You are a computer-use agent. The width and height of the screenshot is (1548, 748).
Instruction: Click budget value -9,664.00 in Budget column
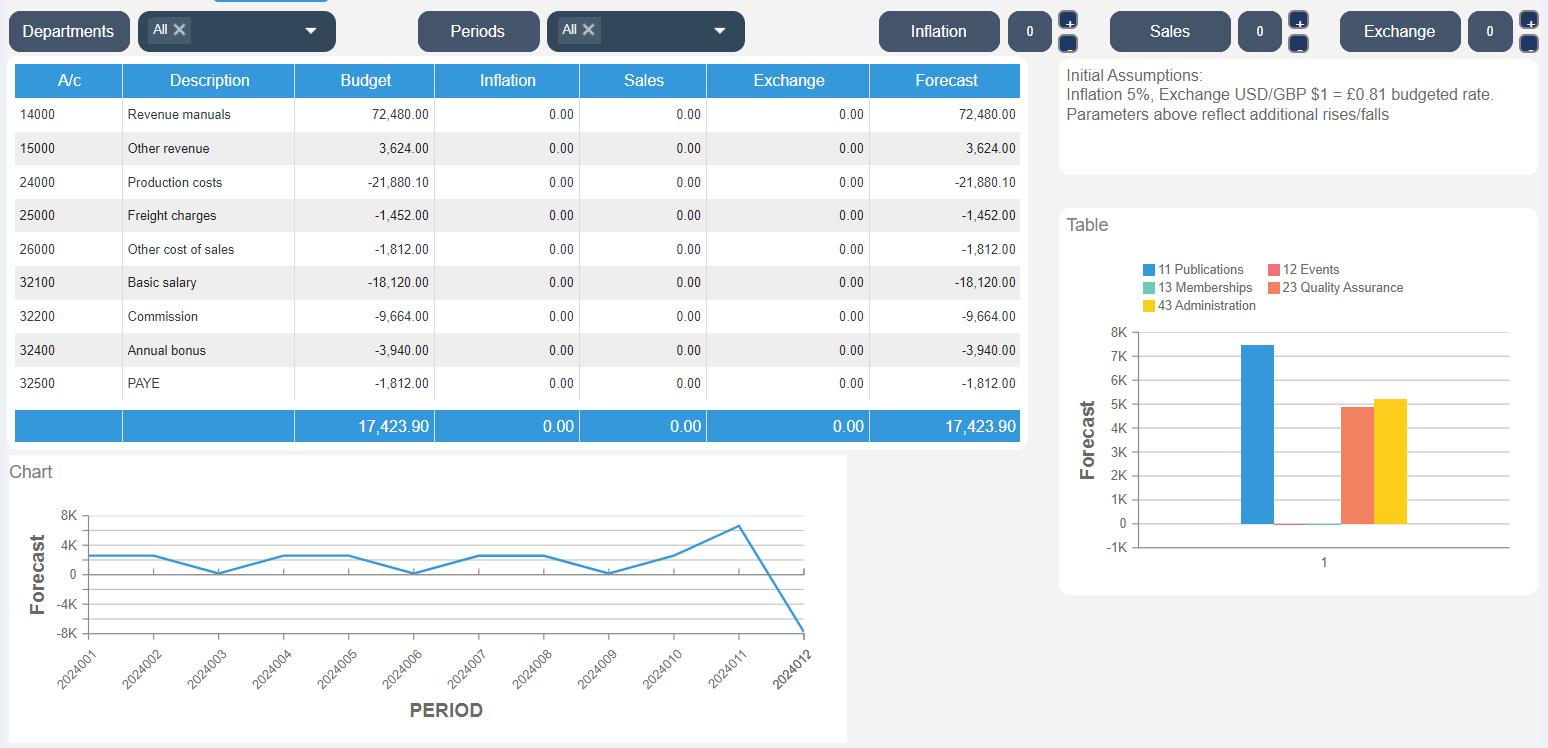[x=402, y=317]
